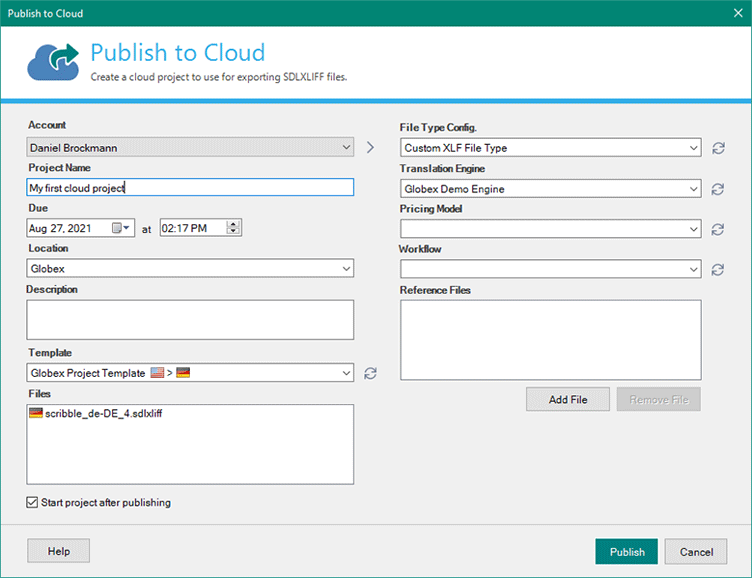Click arrow icon next to Account
This screenshot has height=578, width=752.
[370, 147]
